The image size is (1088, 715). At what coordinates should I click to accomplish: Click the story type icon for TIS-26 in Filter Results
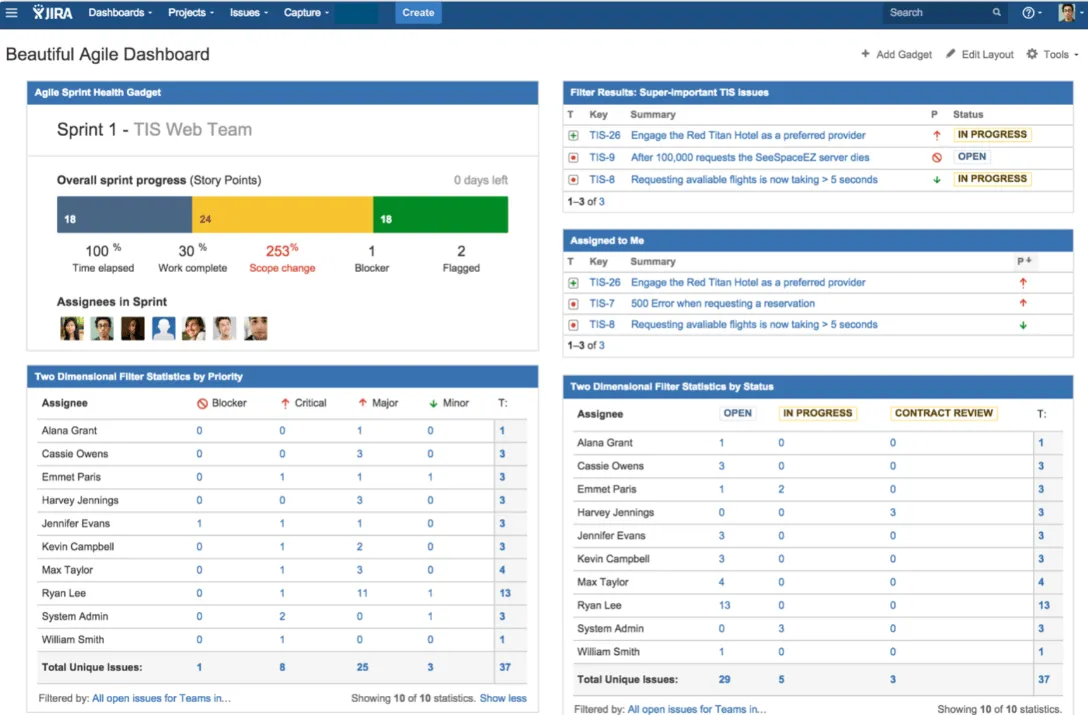click(x=573, y=135)
